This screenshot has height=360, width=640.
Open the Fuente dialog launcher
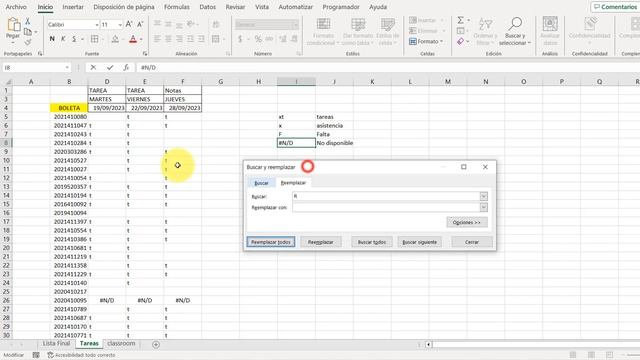coord(145,53)
